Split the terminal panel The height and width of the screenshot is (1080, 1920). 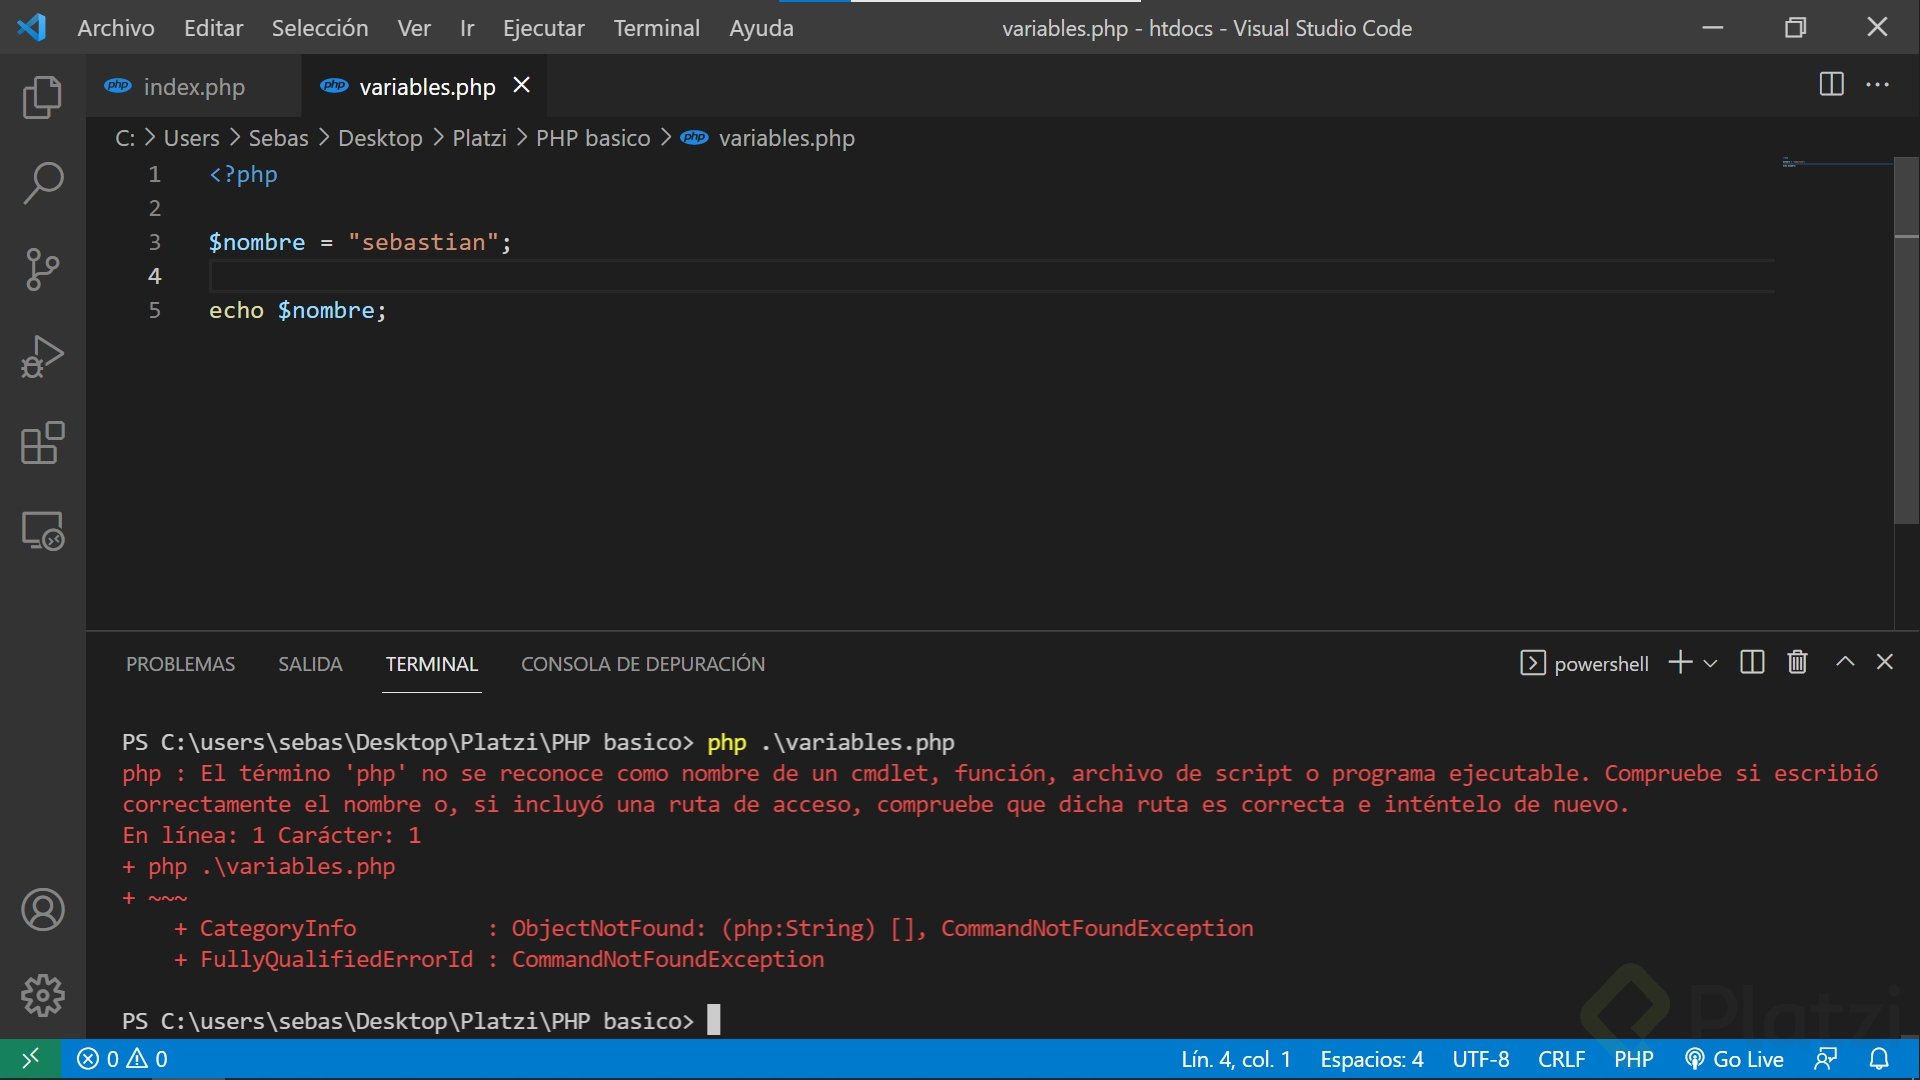pyautogui.click(x=1751, y=662)
